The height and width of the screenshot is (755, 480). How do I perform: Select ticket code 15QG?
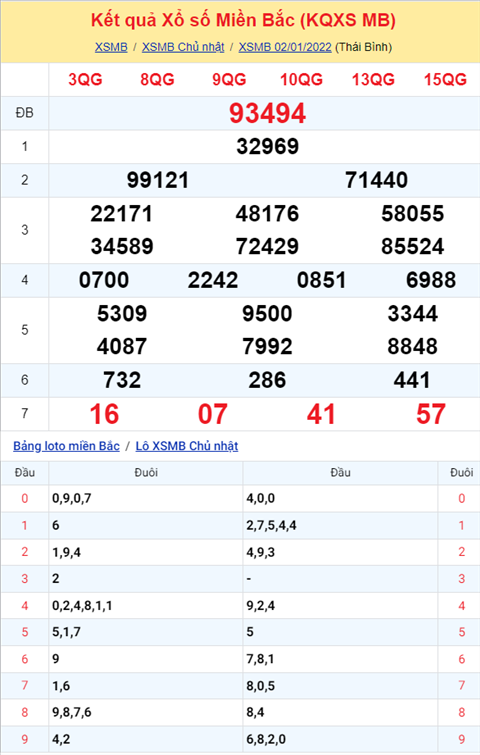(445, 79)
